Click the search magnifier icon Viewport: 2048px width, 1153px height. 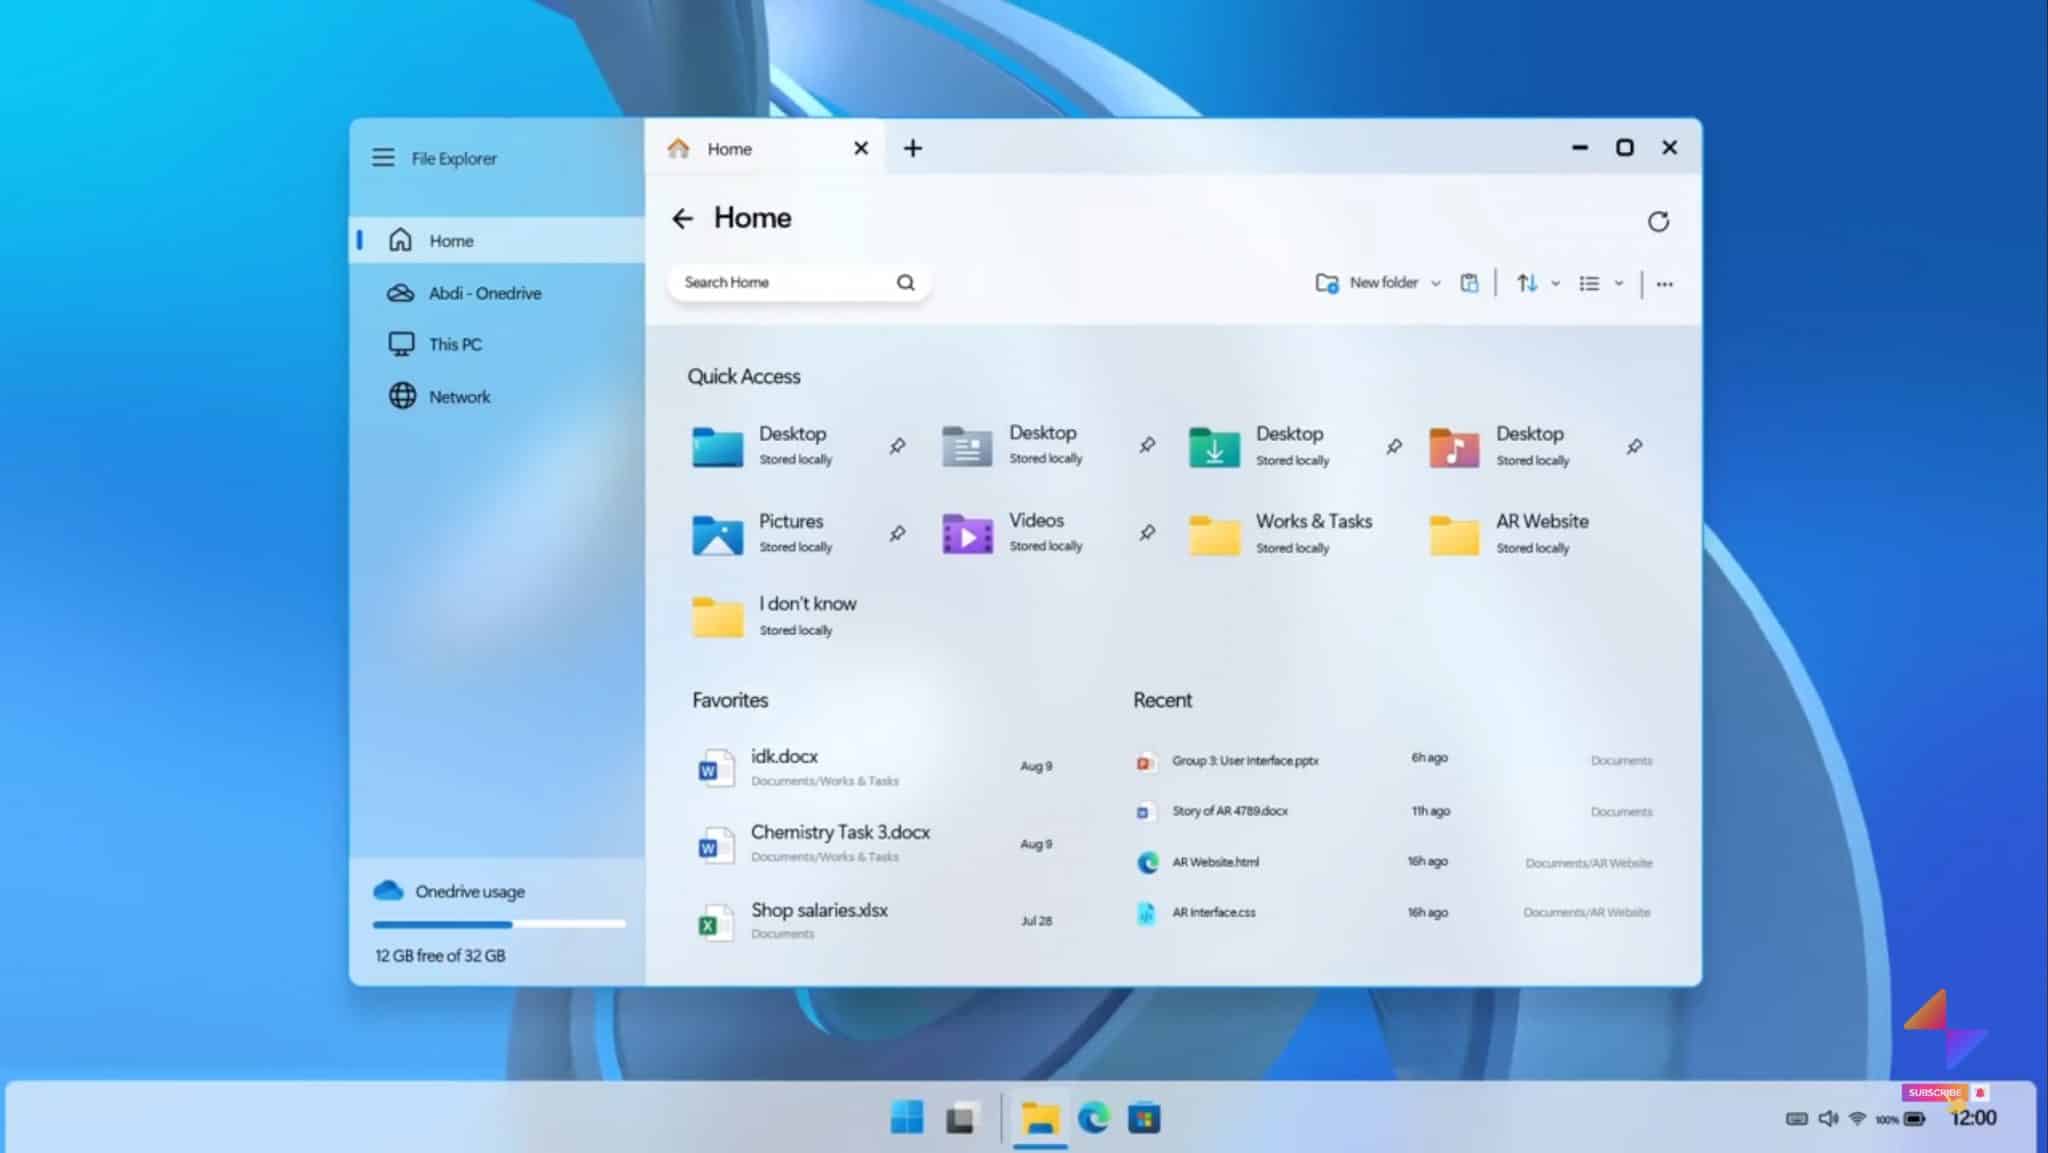tap(905, 282)
